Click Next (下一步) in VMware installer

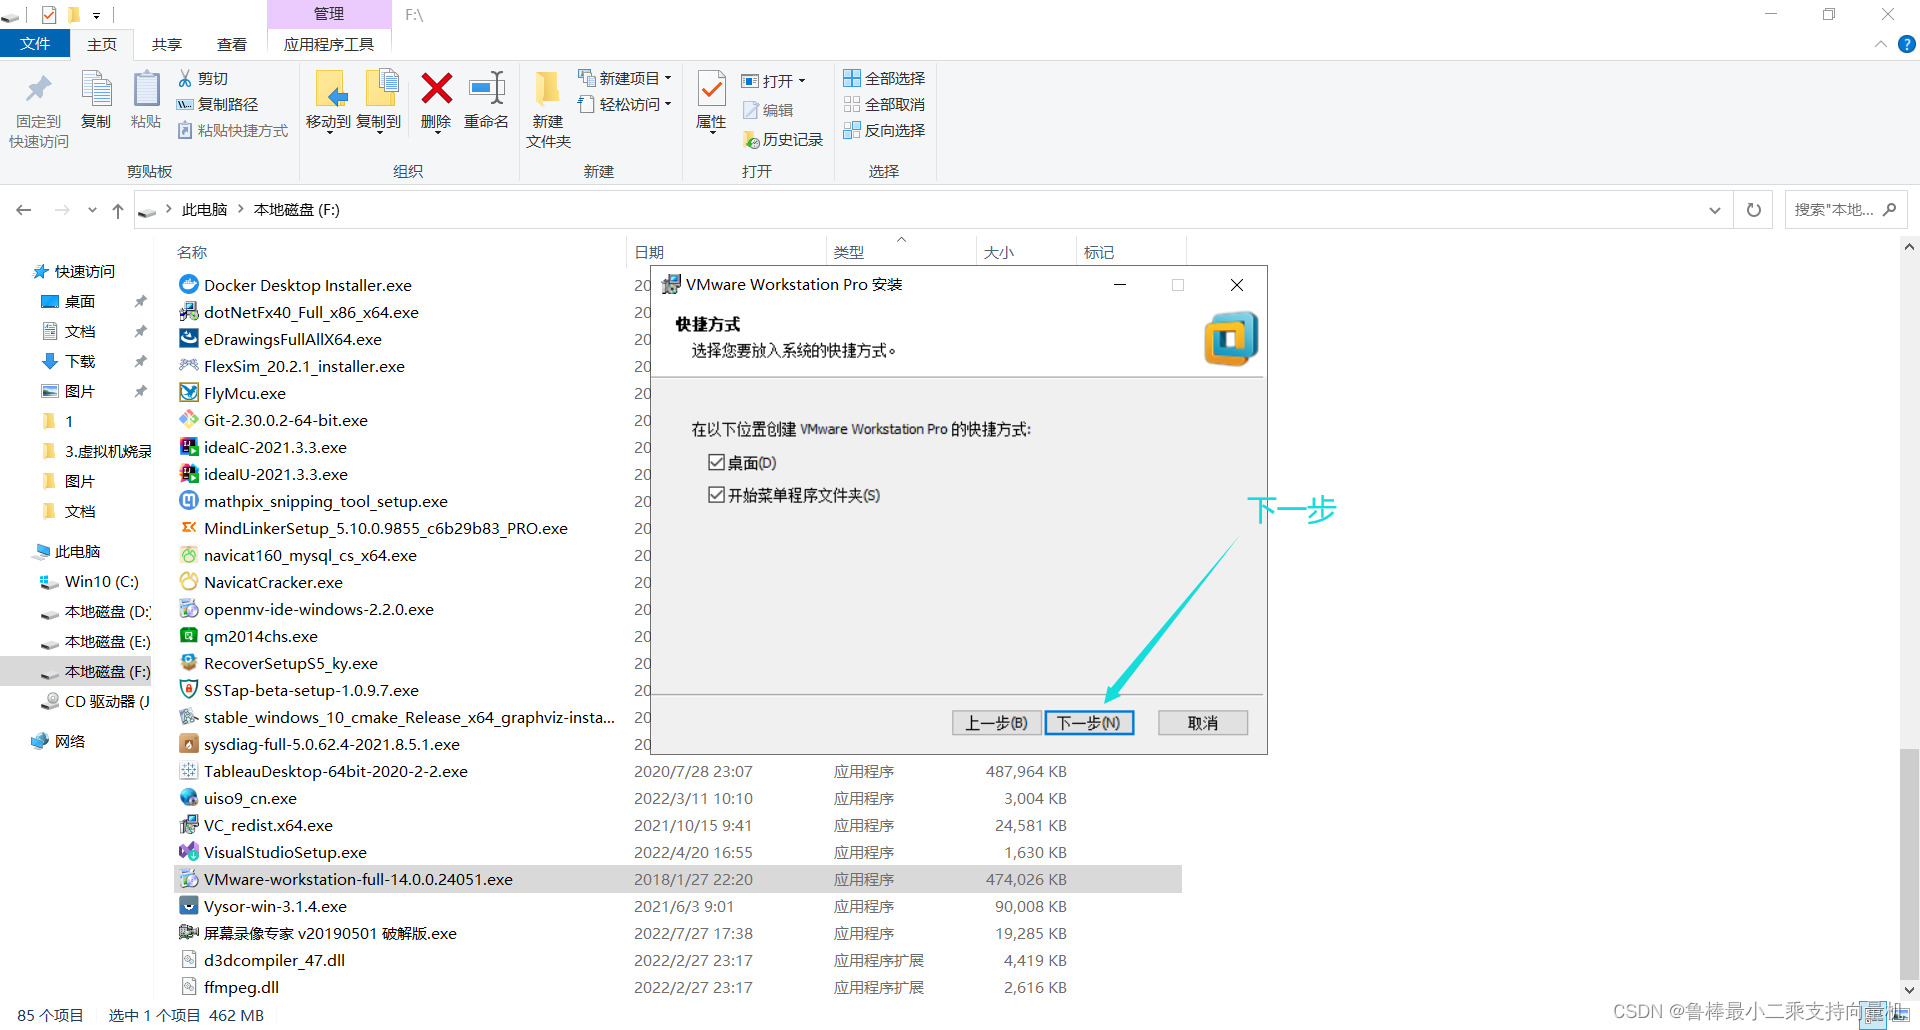click(x=1089, y=723)
